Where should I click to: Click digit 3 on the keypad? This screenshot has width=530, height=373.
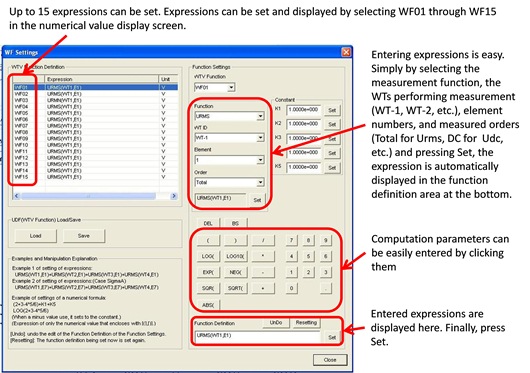click(x=326, y=272)
